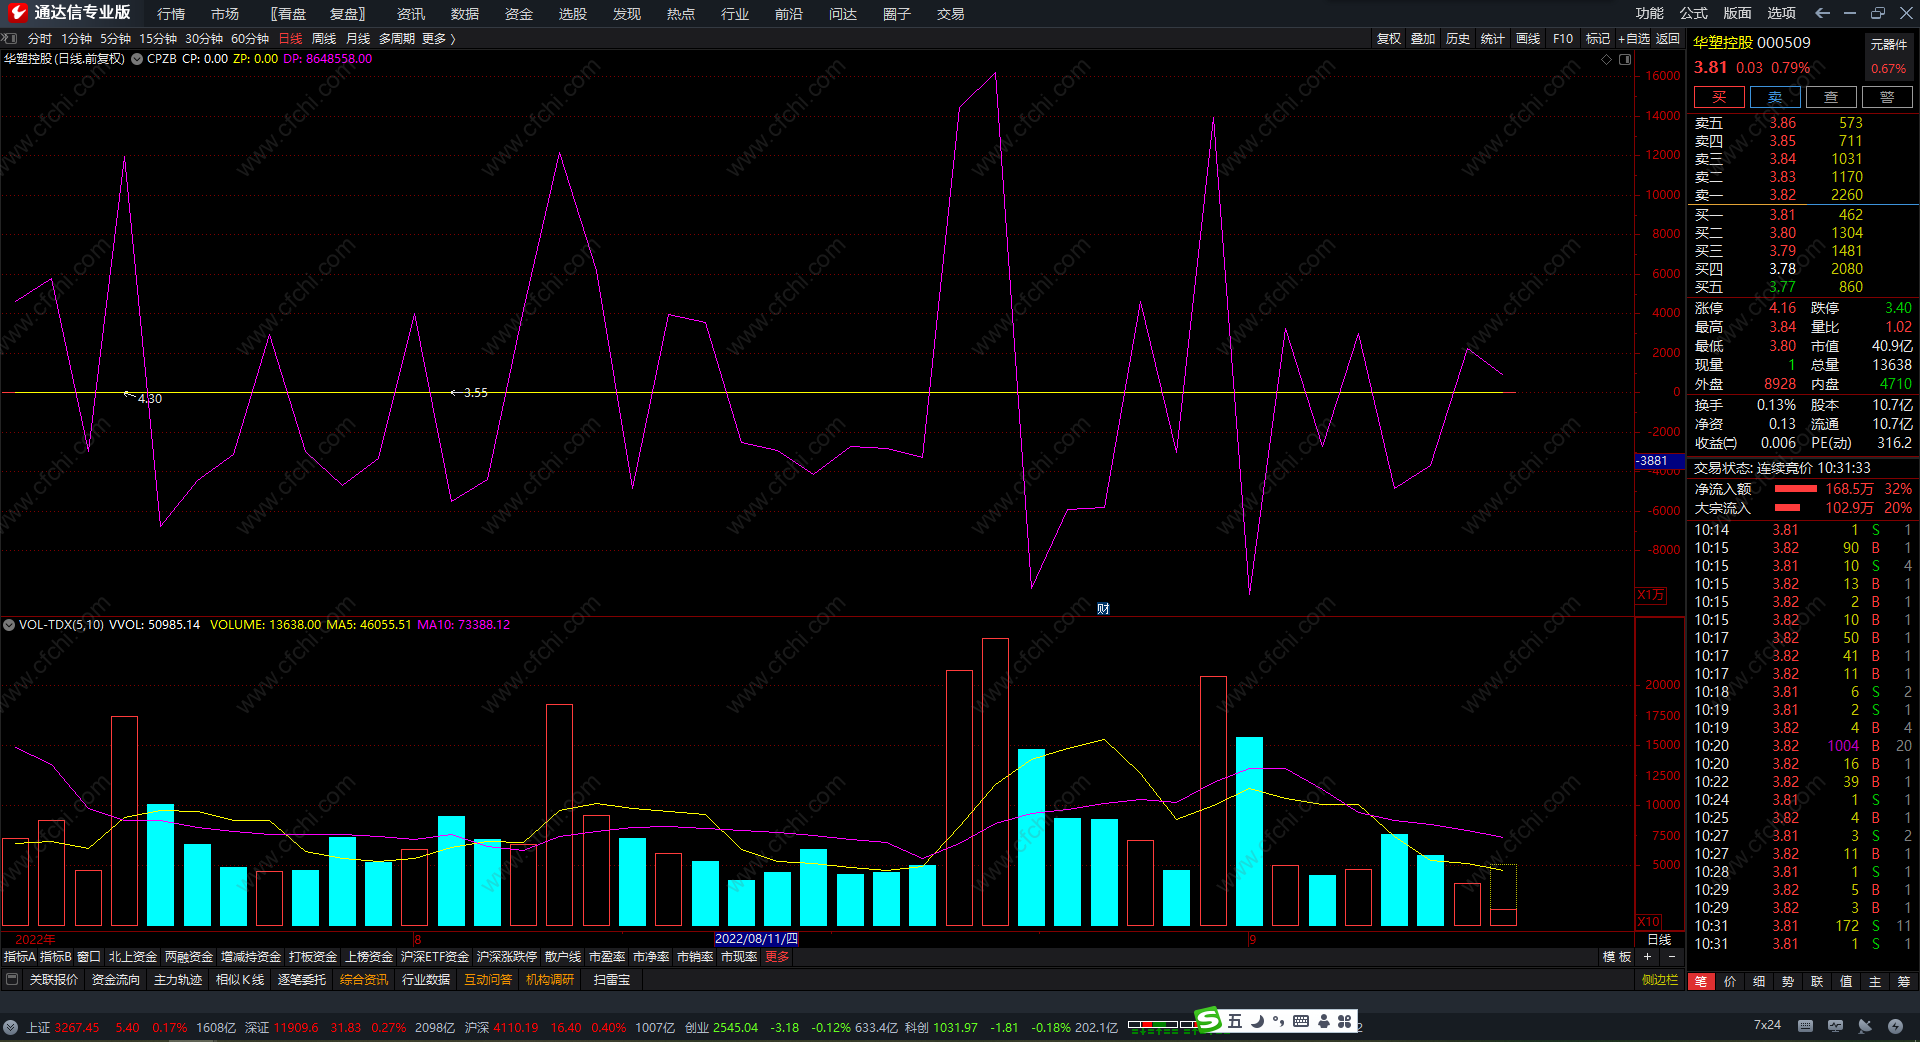
Task: Open the keyboard icon in status bar
Action: 1805,1025
